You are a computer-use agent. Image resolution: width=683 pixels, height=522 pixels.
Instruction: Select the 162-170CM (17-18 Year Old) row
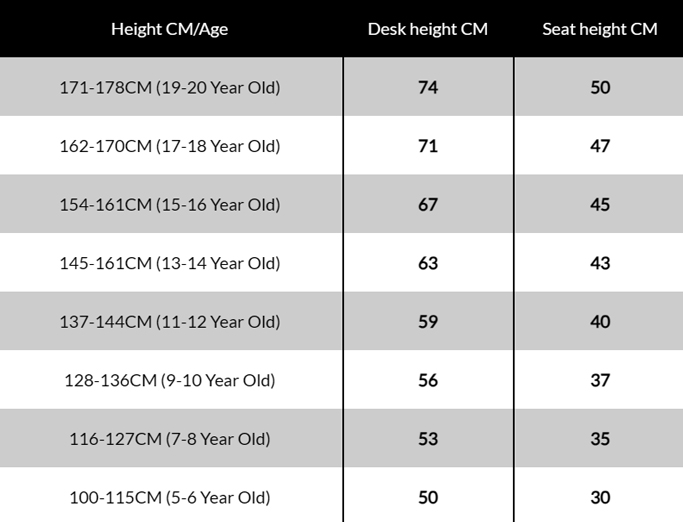coord(342,145)
